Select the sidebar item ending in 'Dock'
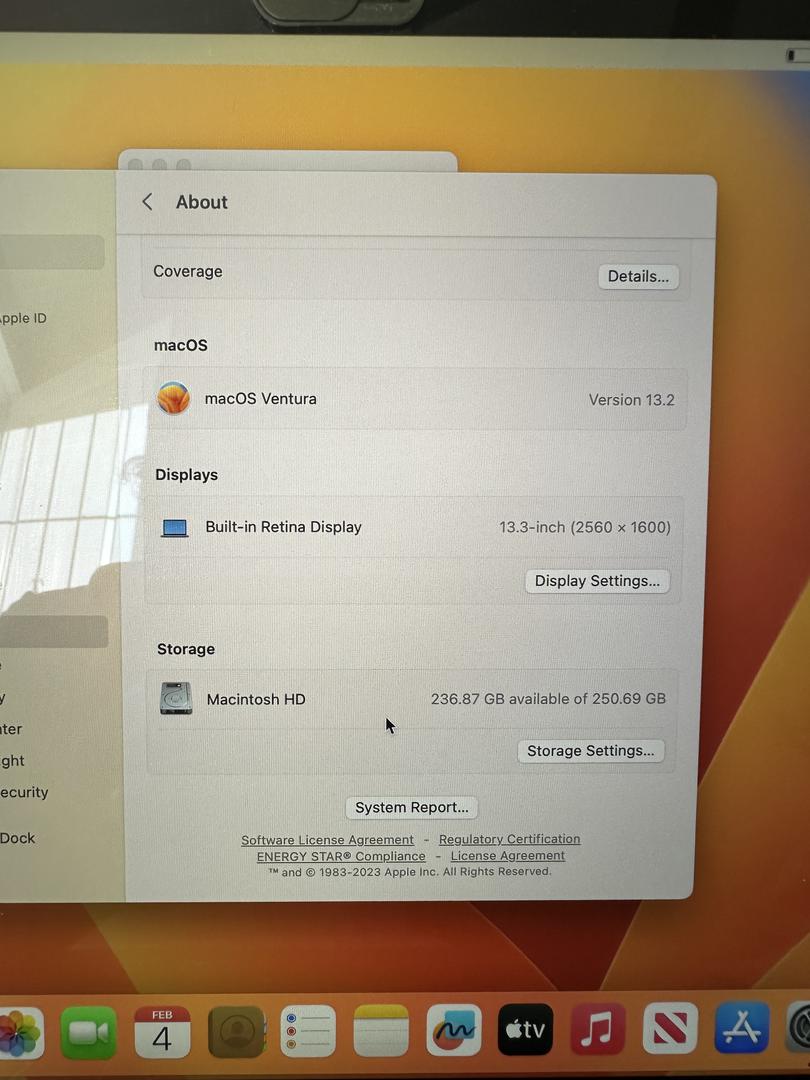The width and height of the screenshot is (810, 1080). tap(17, 838)
